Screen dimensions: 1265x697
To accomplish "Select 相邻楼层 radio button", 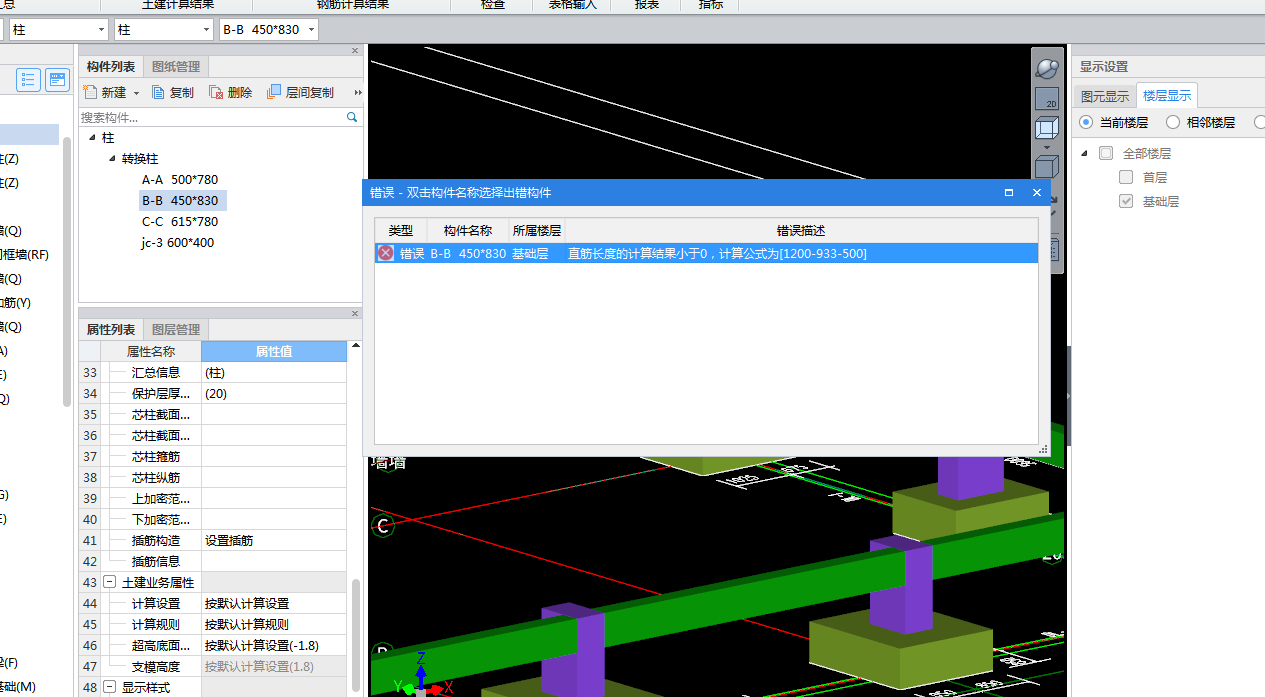I will click(x=1173, y=122).
